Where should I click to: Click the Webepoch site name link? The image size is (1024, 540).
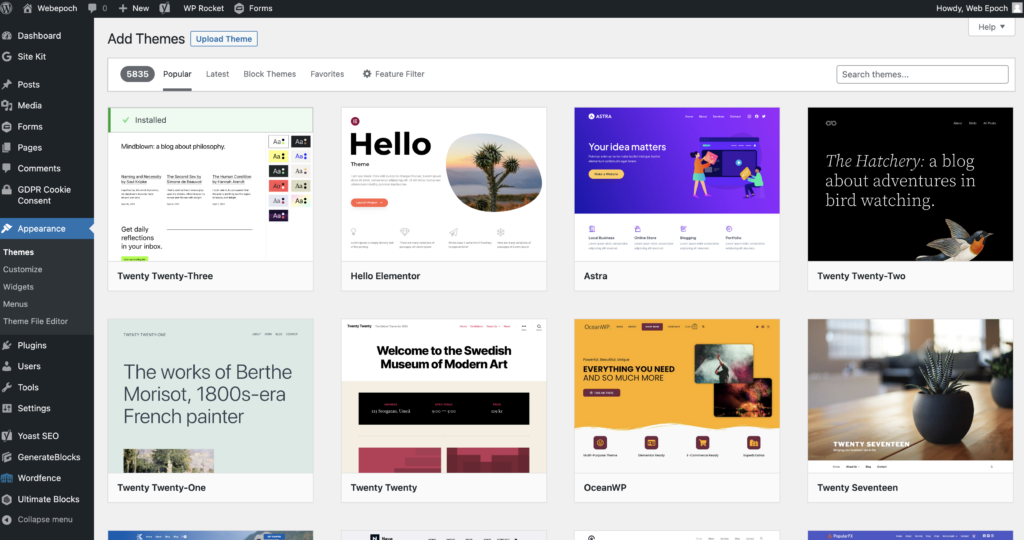tap(57, 8)
